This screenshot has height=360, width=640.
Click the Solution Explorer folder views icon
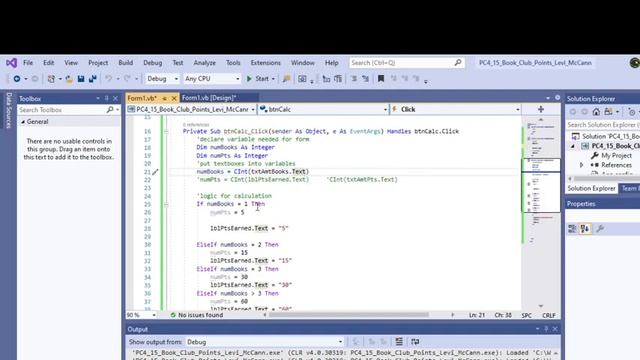[x=609, y=112]
